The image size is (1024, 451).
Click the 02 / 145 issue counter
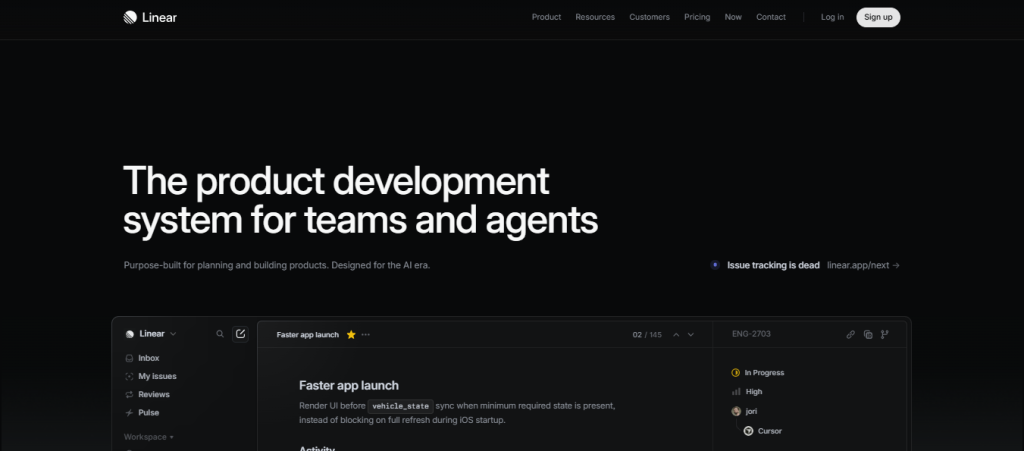click(x=647, y=335)
